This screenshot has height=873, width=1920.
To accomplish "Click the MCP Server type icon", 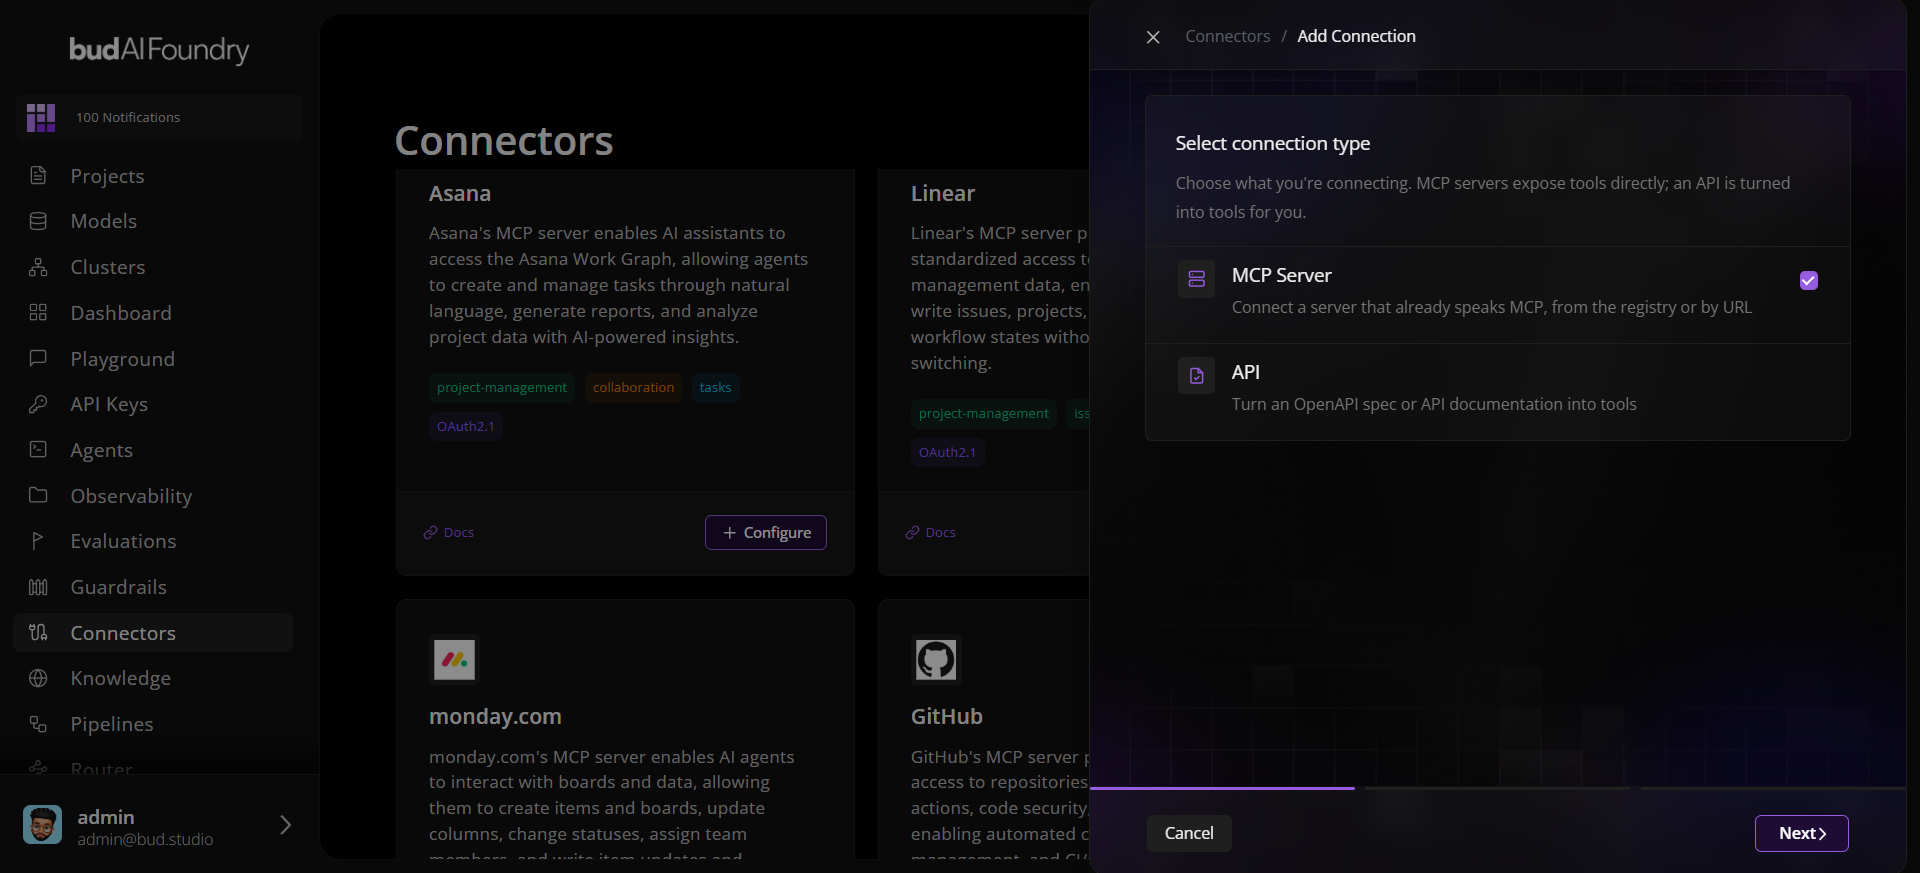I will 1196,279.
